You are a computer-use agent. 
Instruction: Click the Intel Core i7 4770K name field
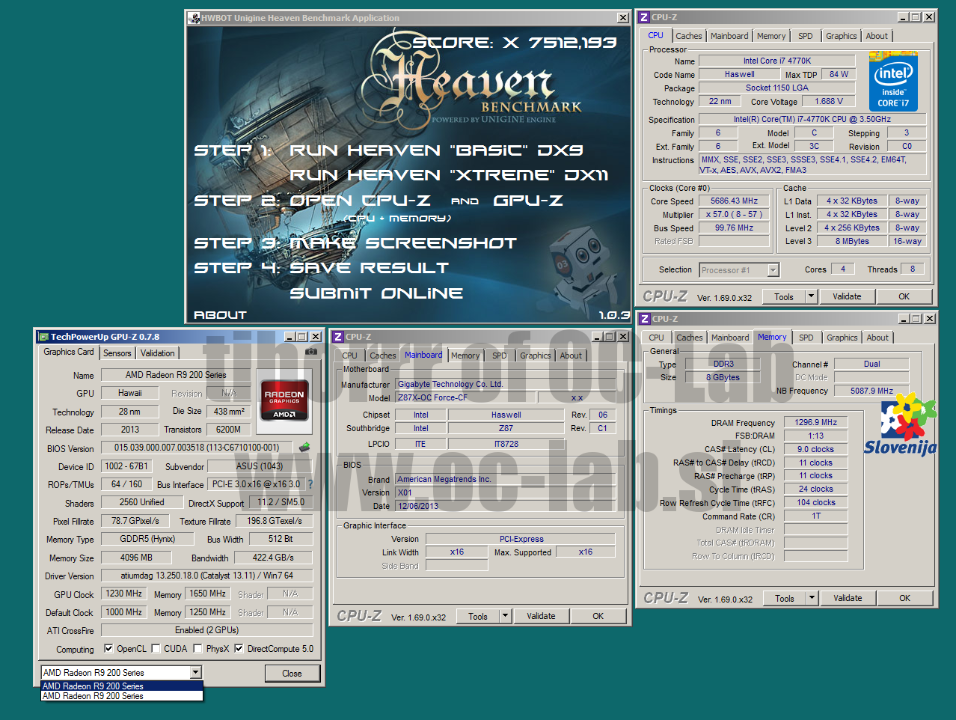pos(777,61)
